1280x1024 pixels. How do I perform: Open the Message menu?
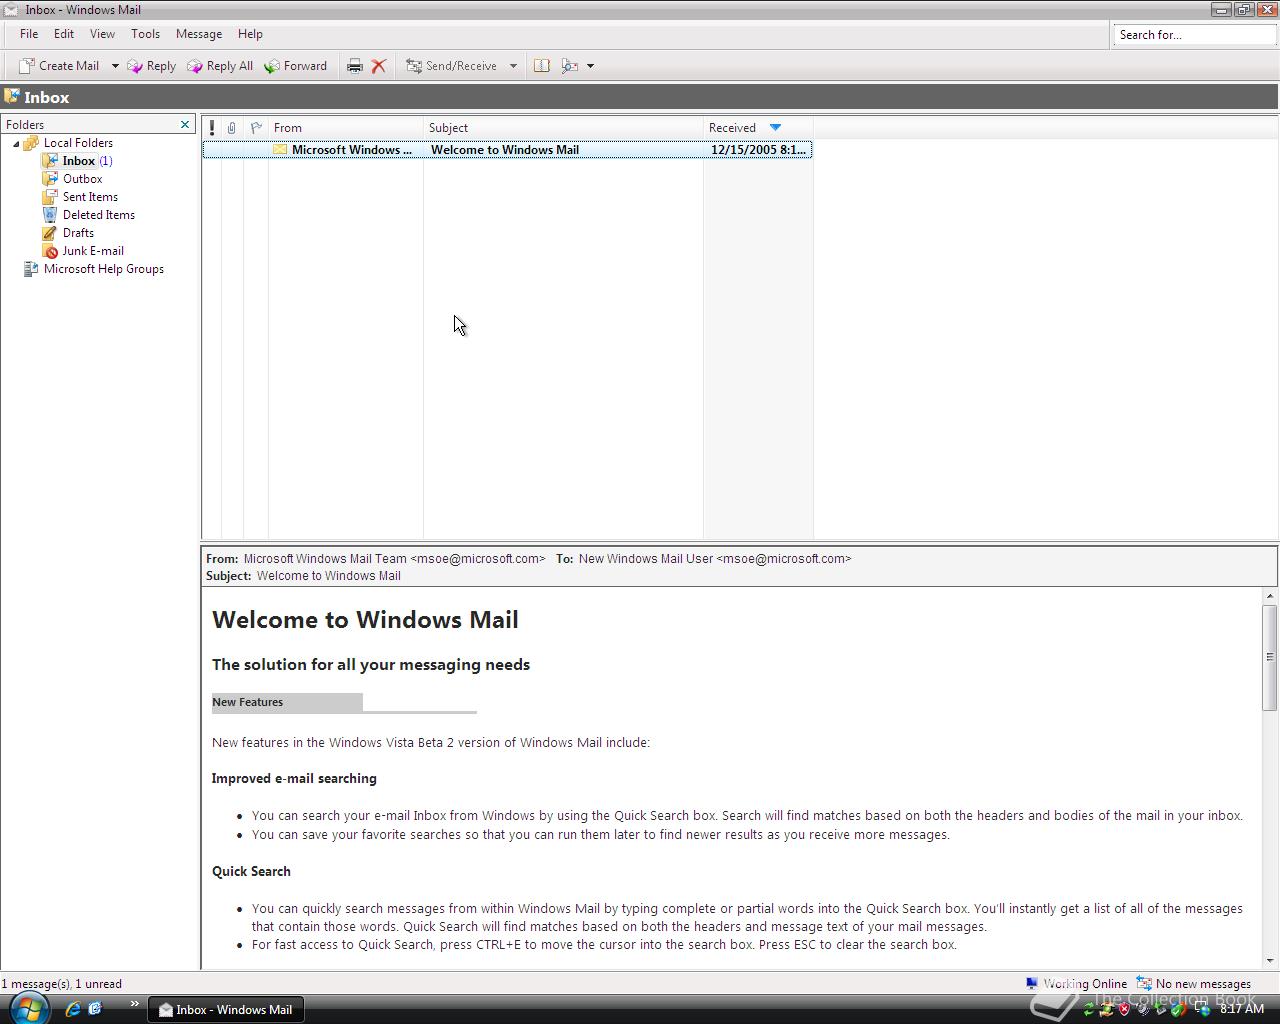(199, 34)
